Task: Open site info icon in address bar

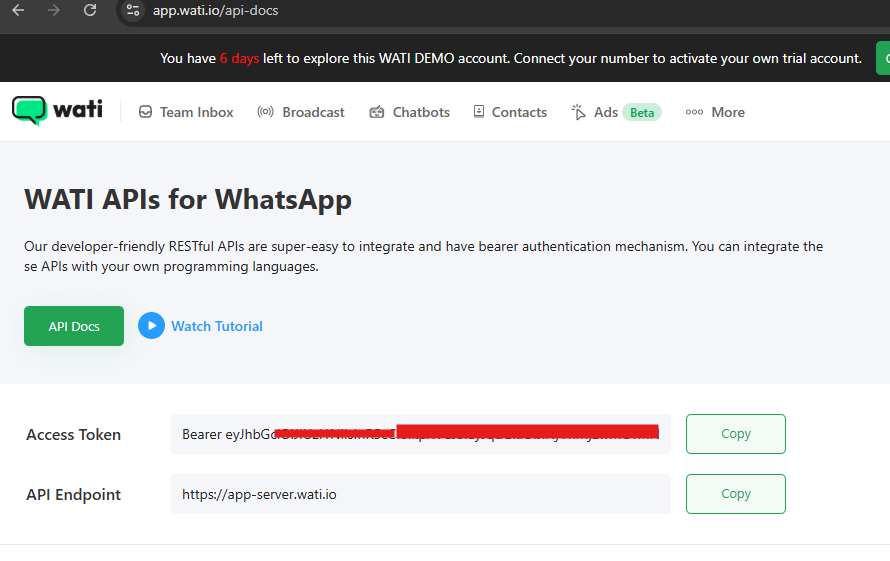Action: click(x=133, y=10)
